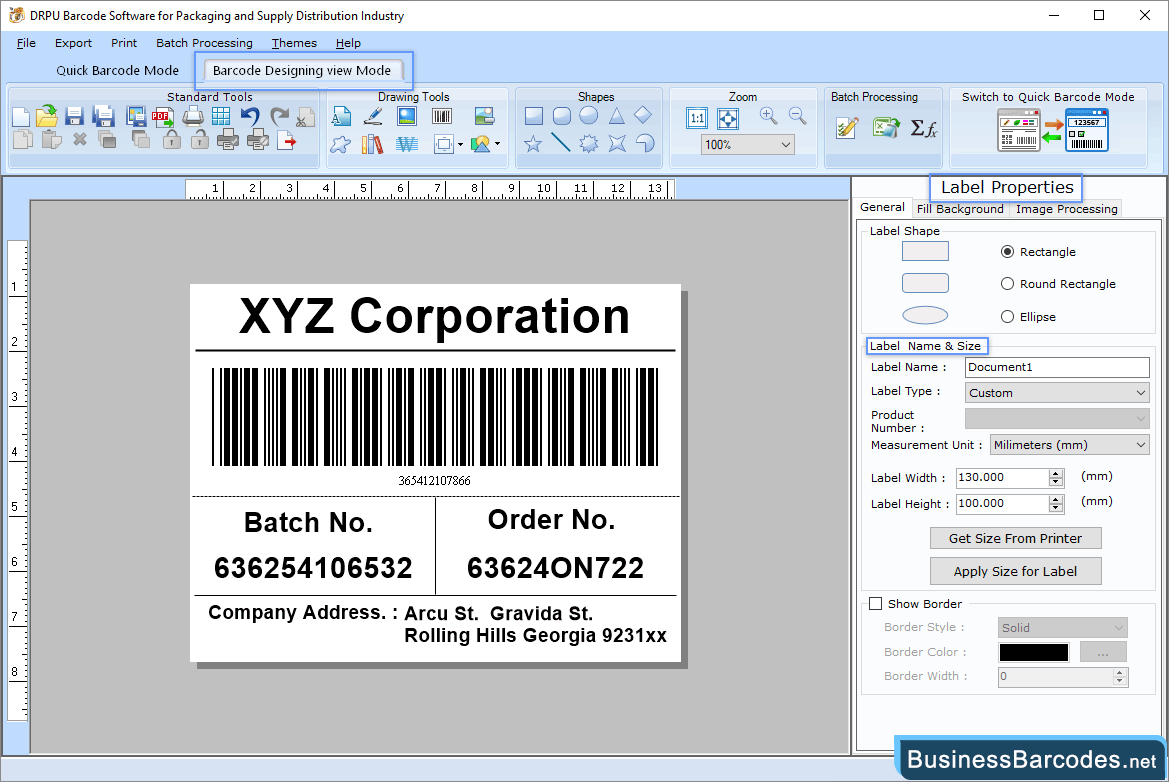The height and width of the screenshot is (782, 1169).
Task: Choose the diagonal line shape tool
Action: 561,142
